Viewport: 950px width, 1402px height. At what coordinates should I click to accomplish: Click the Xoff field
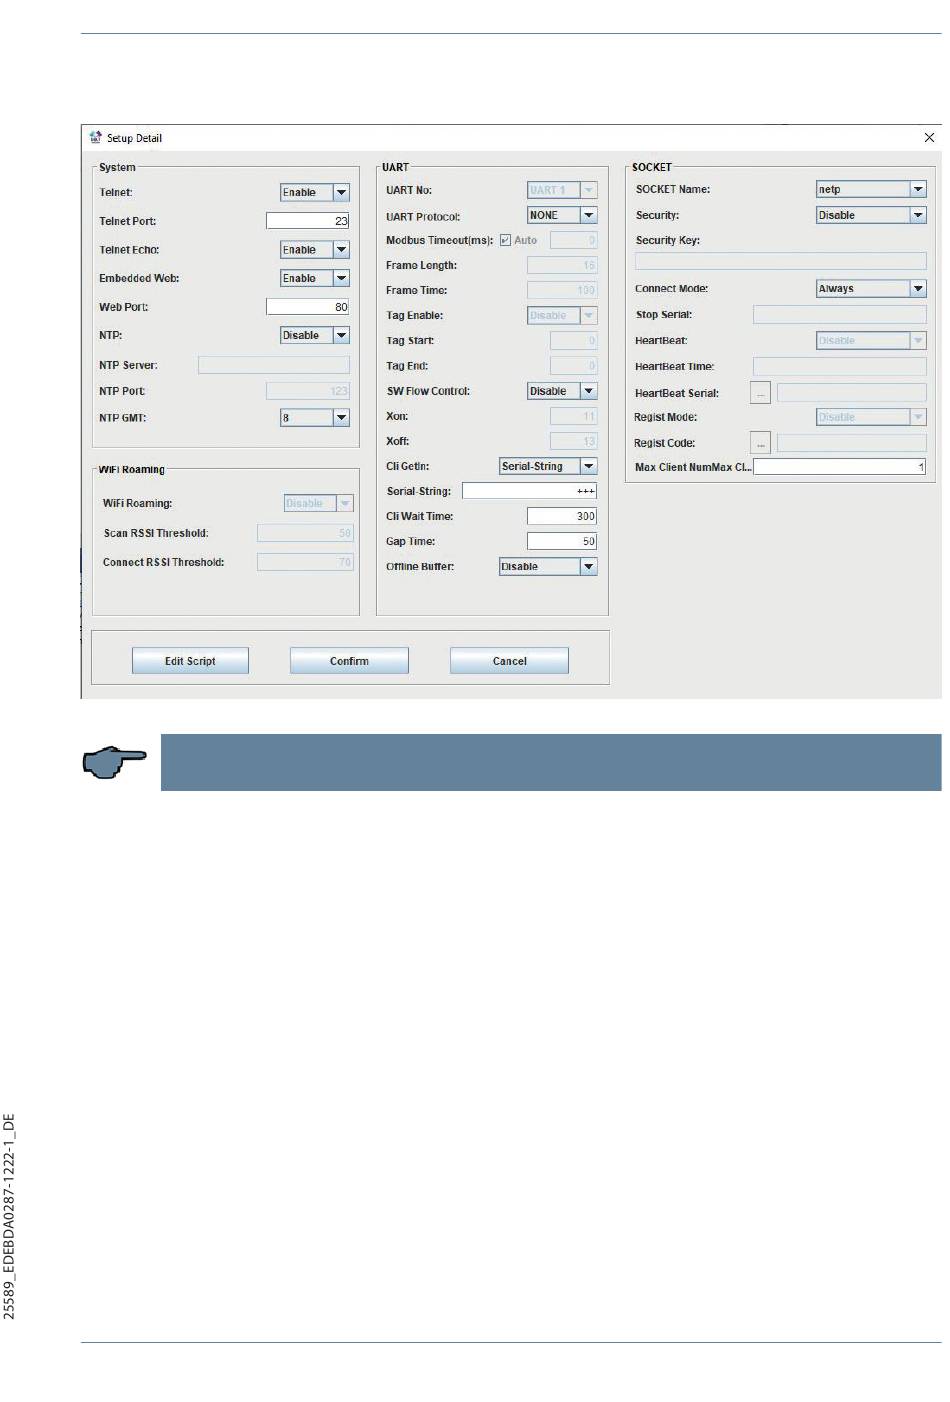[574, 441]
